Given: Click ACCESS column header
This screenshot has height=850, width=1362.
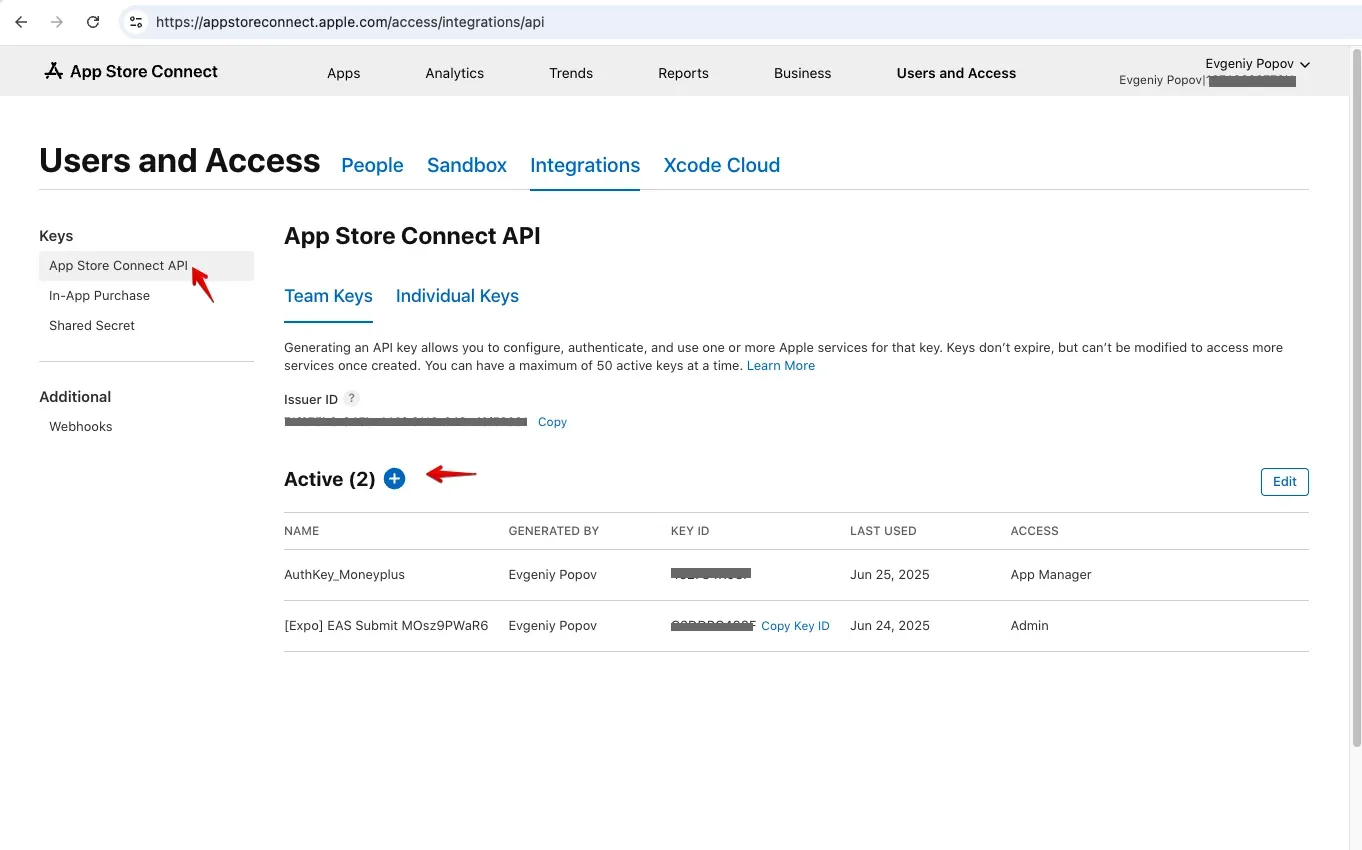Looking at the screenshot, I should [x=1034, y=531].
